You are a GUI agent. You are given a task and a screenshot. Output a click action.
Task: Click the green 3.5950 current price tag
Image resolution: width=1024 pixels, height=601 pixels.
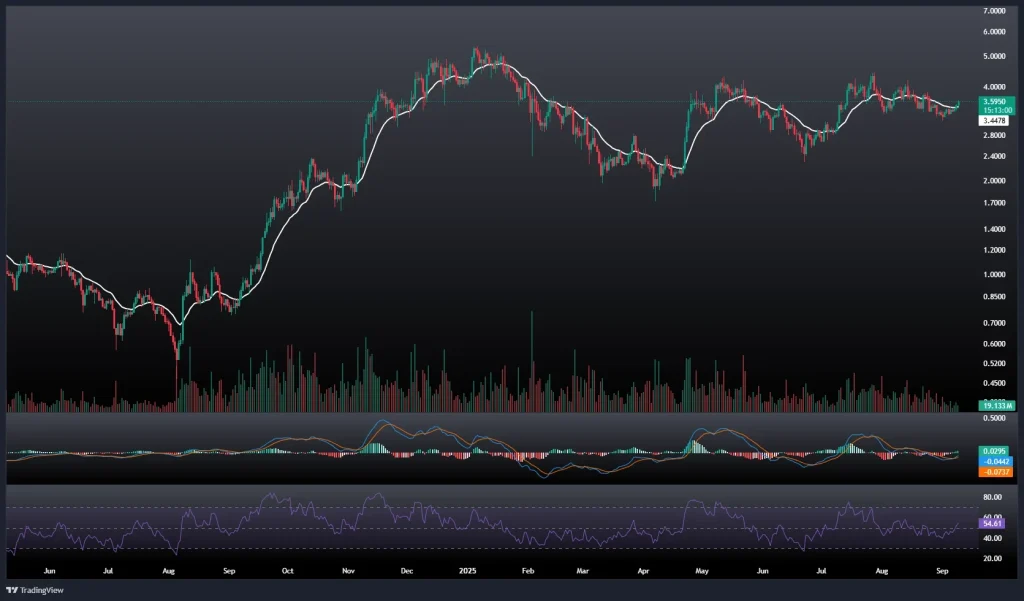(995, 101)
